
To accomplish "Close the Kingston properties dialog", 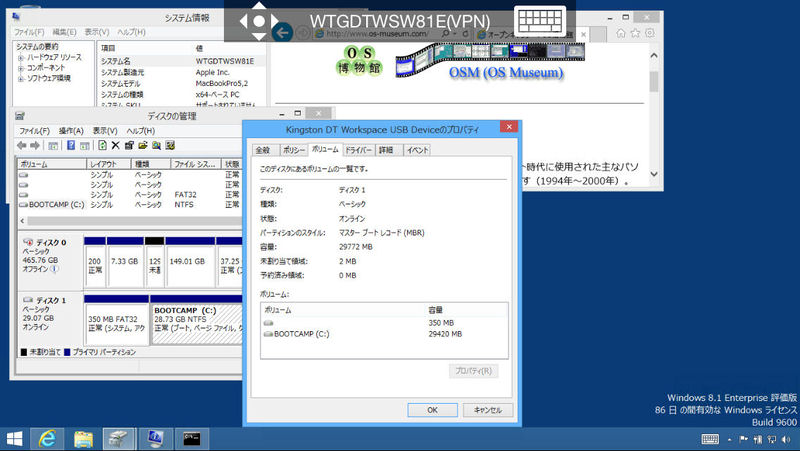I will click(509, 127).
